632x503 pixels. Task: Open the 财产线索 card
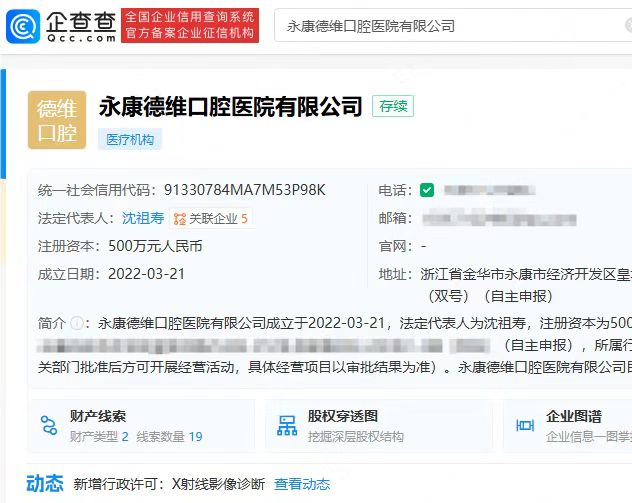pyautogui.click(x=141, y=426)
